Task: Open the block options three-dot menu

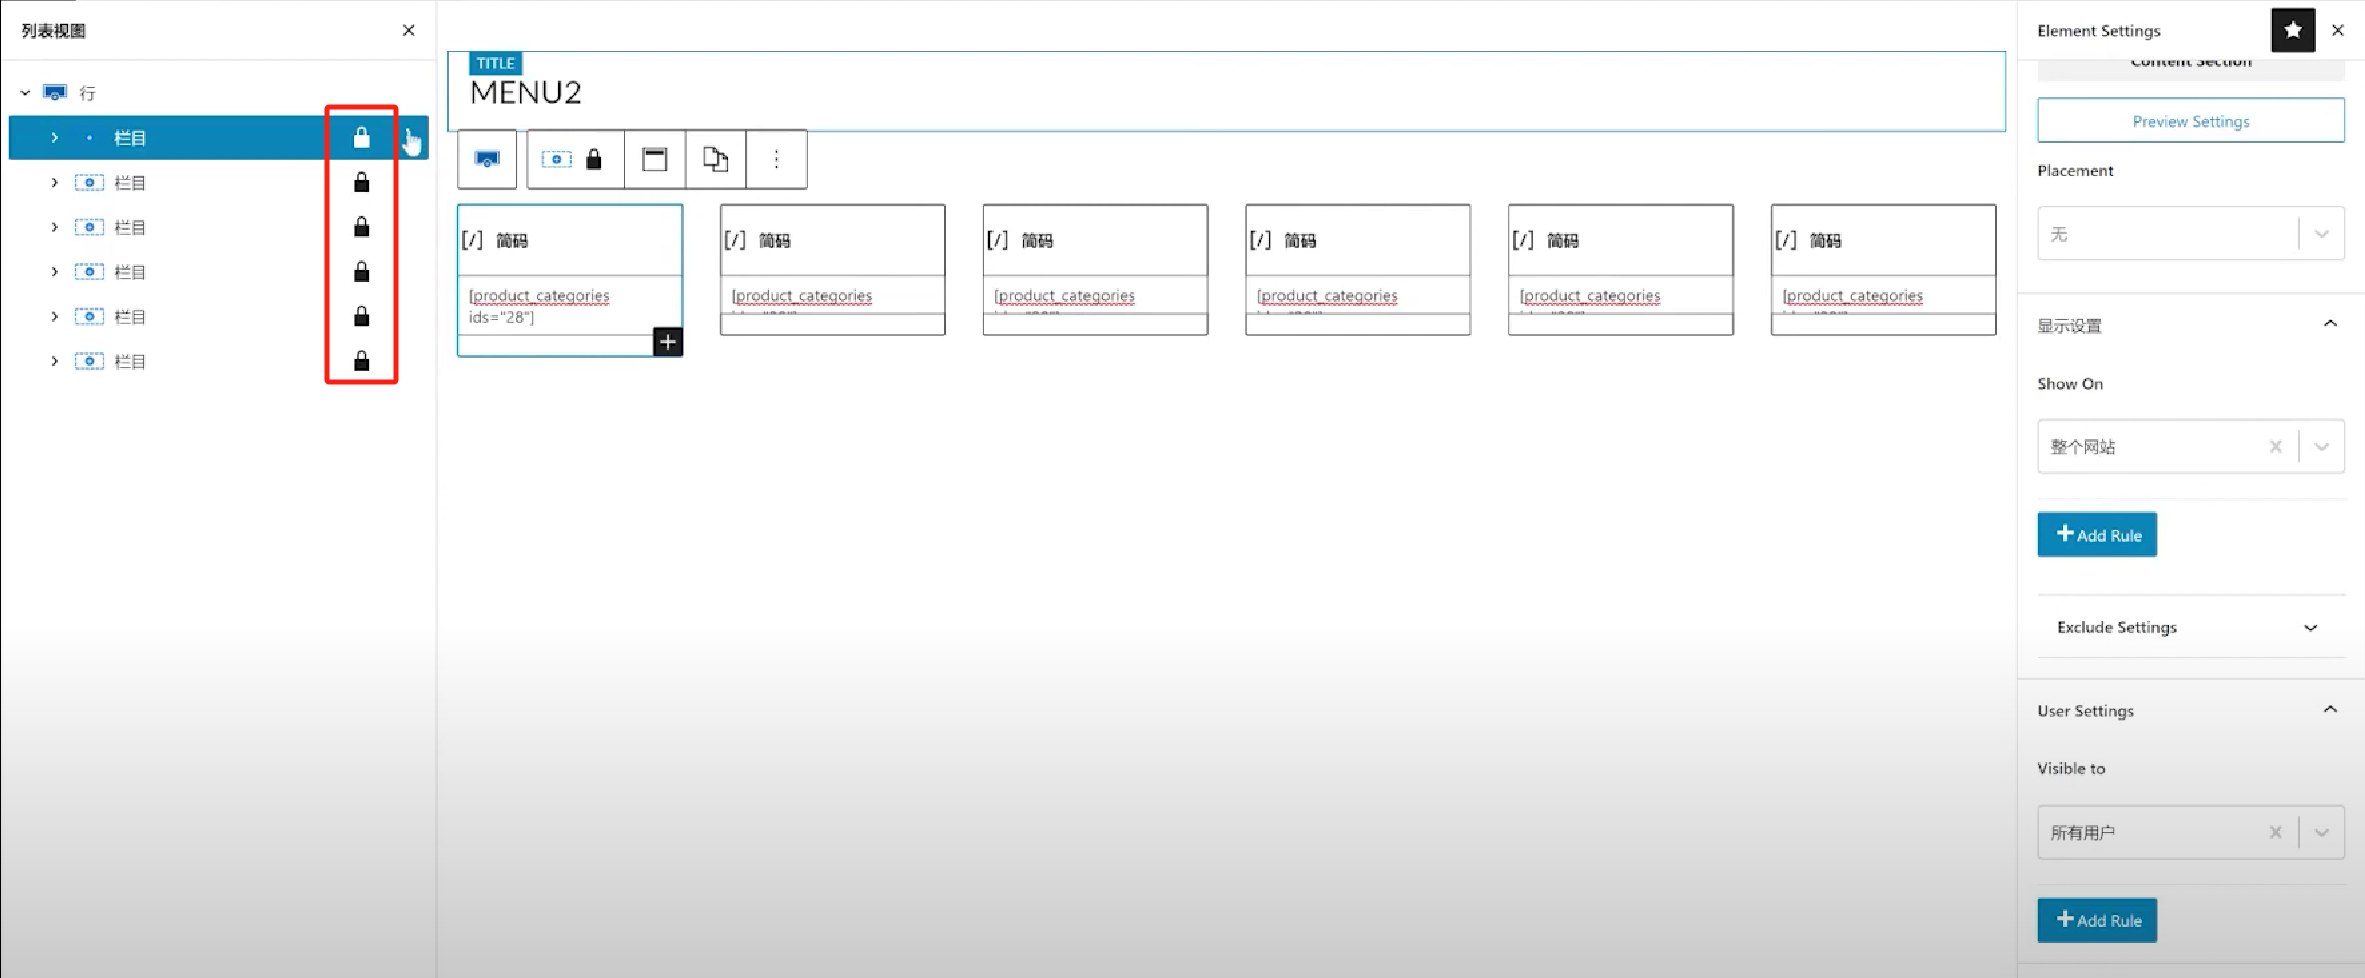Action: 776,159
